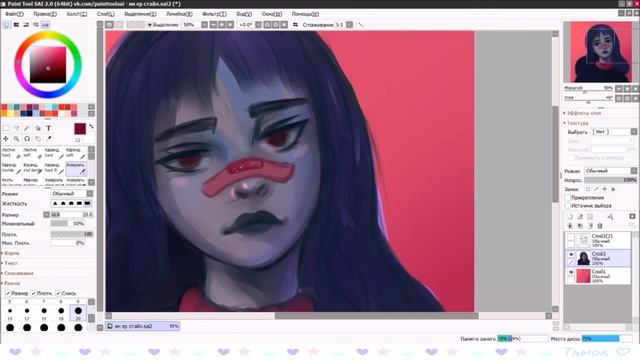Toggle visibility of layer Слой1

[x=571, y=272]
